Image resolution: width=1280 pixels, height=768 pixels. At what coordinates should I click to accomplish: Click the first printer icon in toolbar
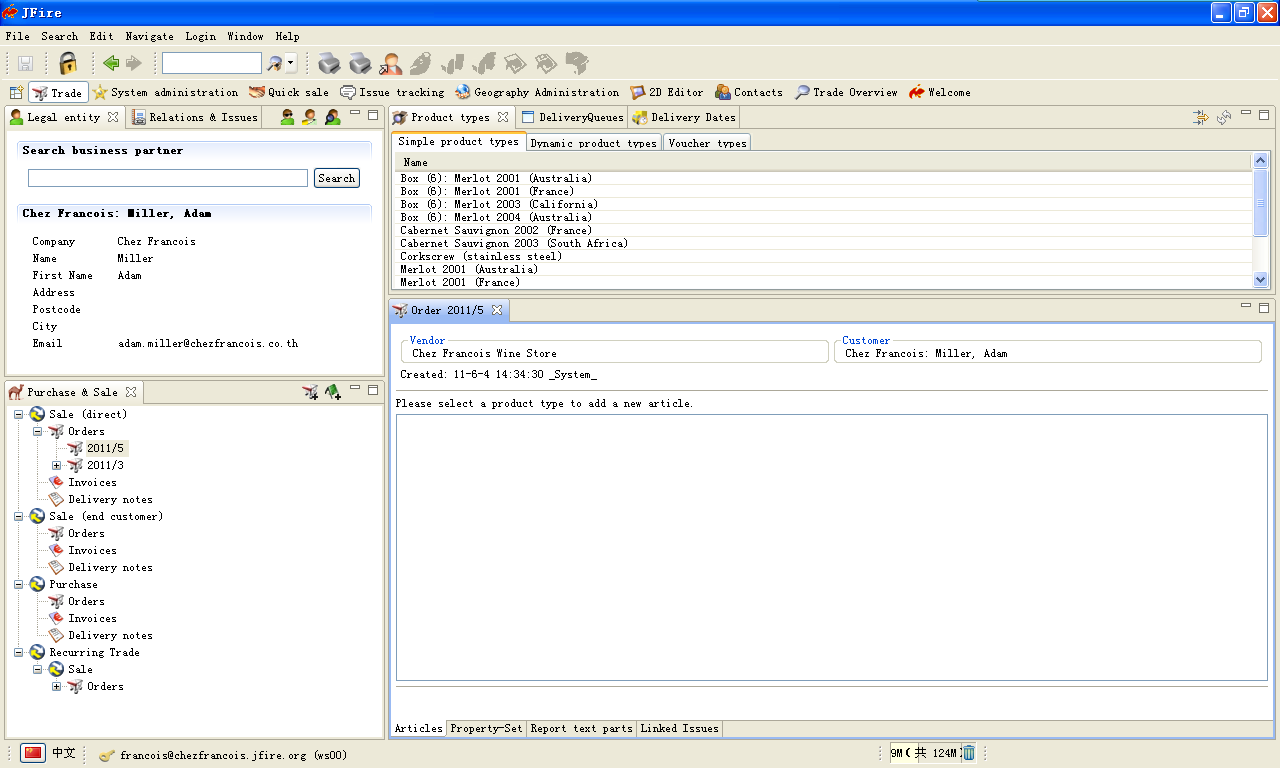pos(329,64)
